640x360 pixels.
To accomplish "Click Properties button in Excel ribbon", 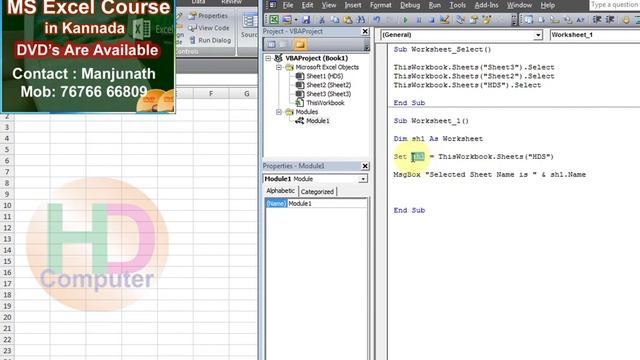I will tap(208, 16).
